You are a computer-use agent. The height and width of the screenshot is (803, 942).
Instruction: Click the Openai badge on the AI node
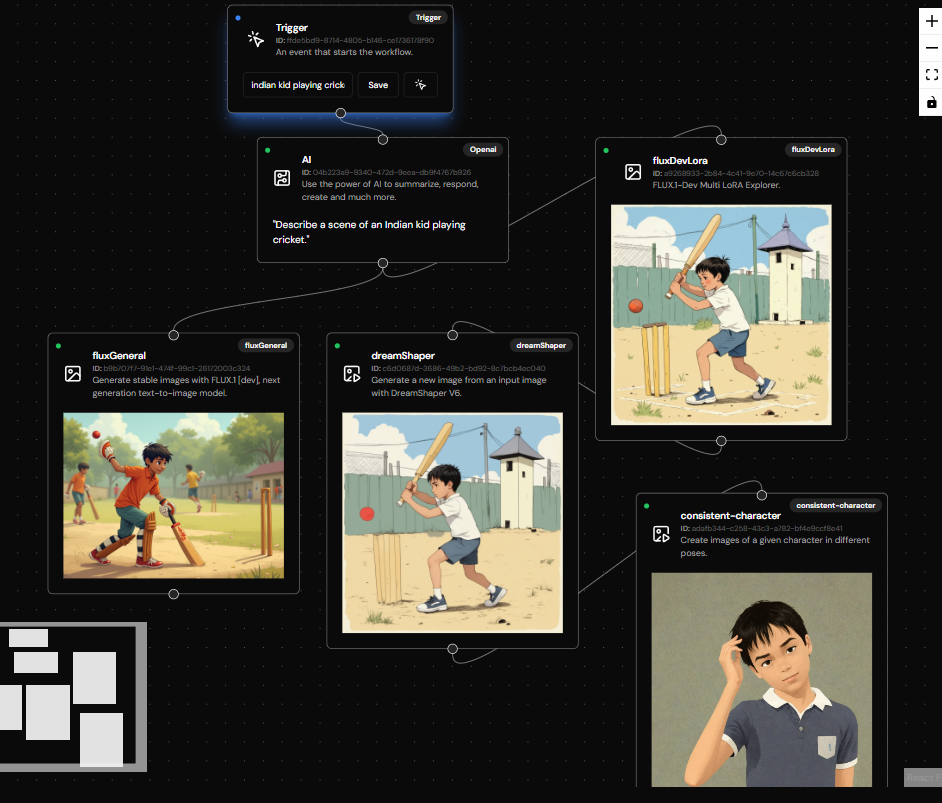(483, 149)
